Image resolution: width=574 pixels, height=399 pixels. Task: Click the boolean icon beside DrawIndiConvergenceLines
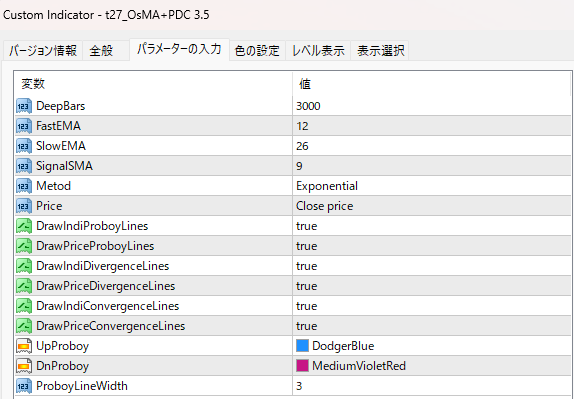(24, 306)
